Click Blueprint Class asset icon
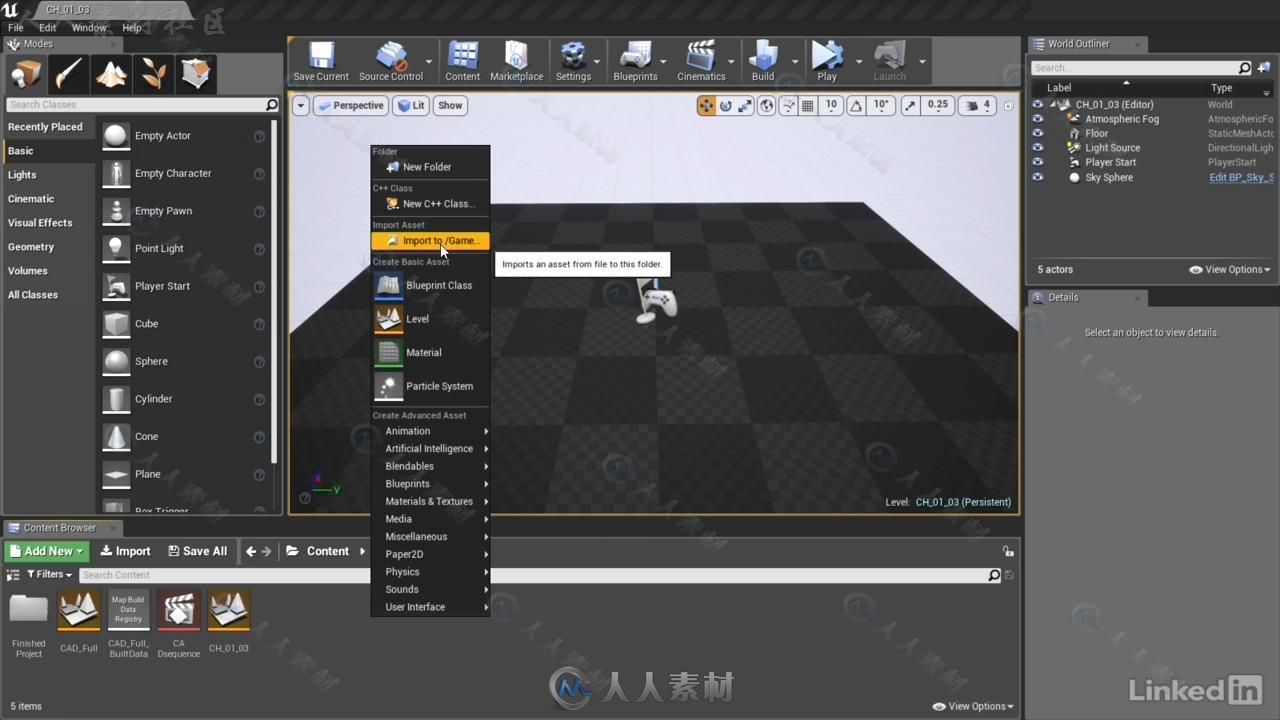Screen dimensions: 1280x720 [x=389, y=285]
